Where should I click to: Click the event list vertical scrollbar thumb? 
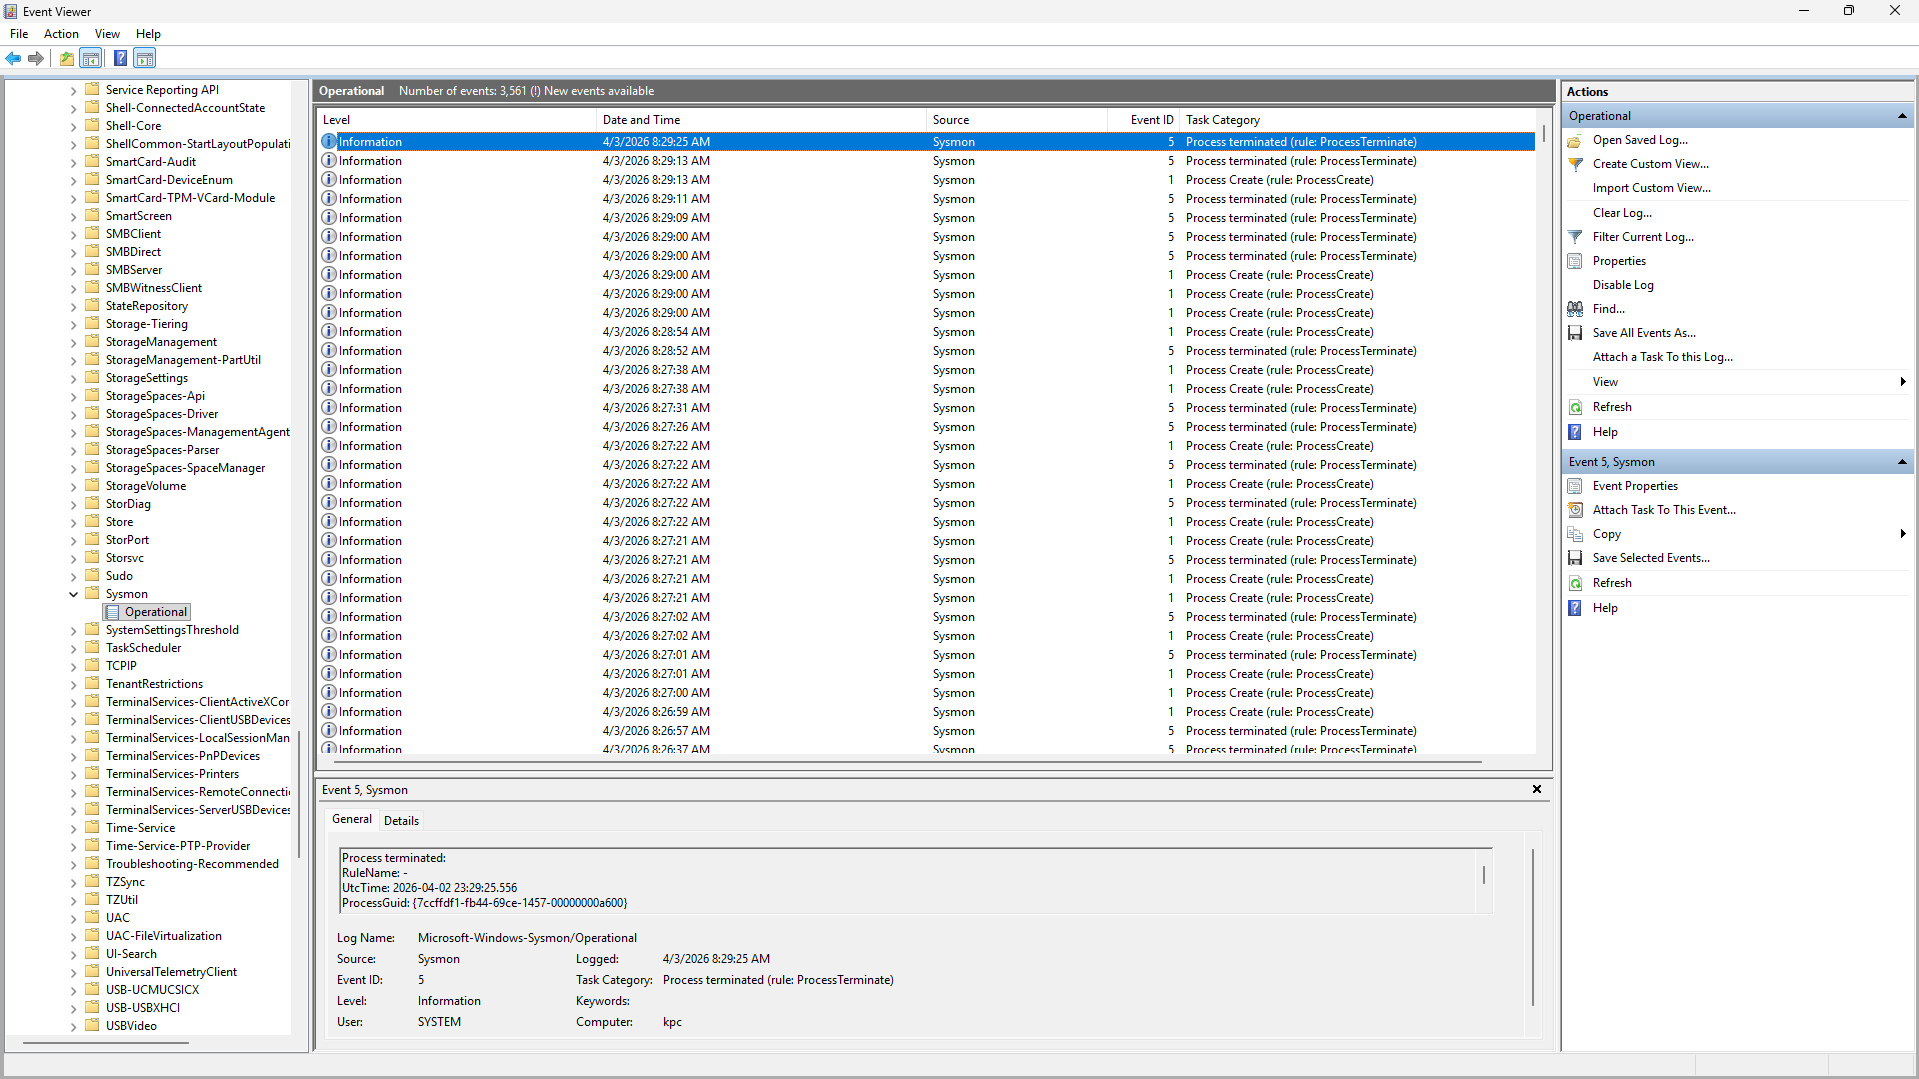[1544, 133]
